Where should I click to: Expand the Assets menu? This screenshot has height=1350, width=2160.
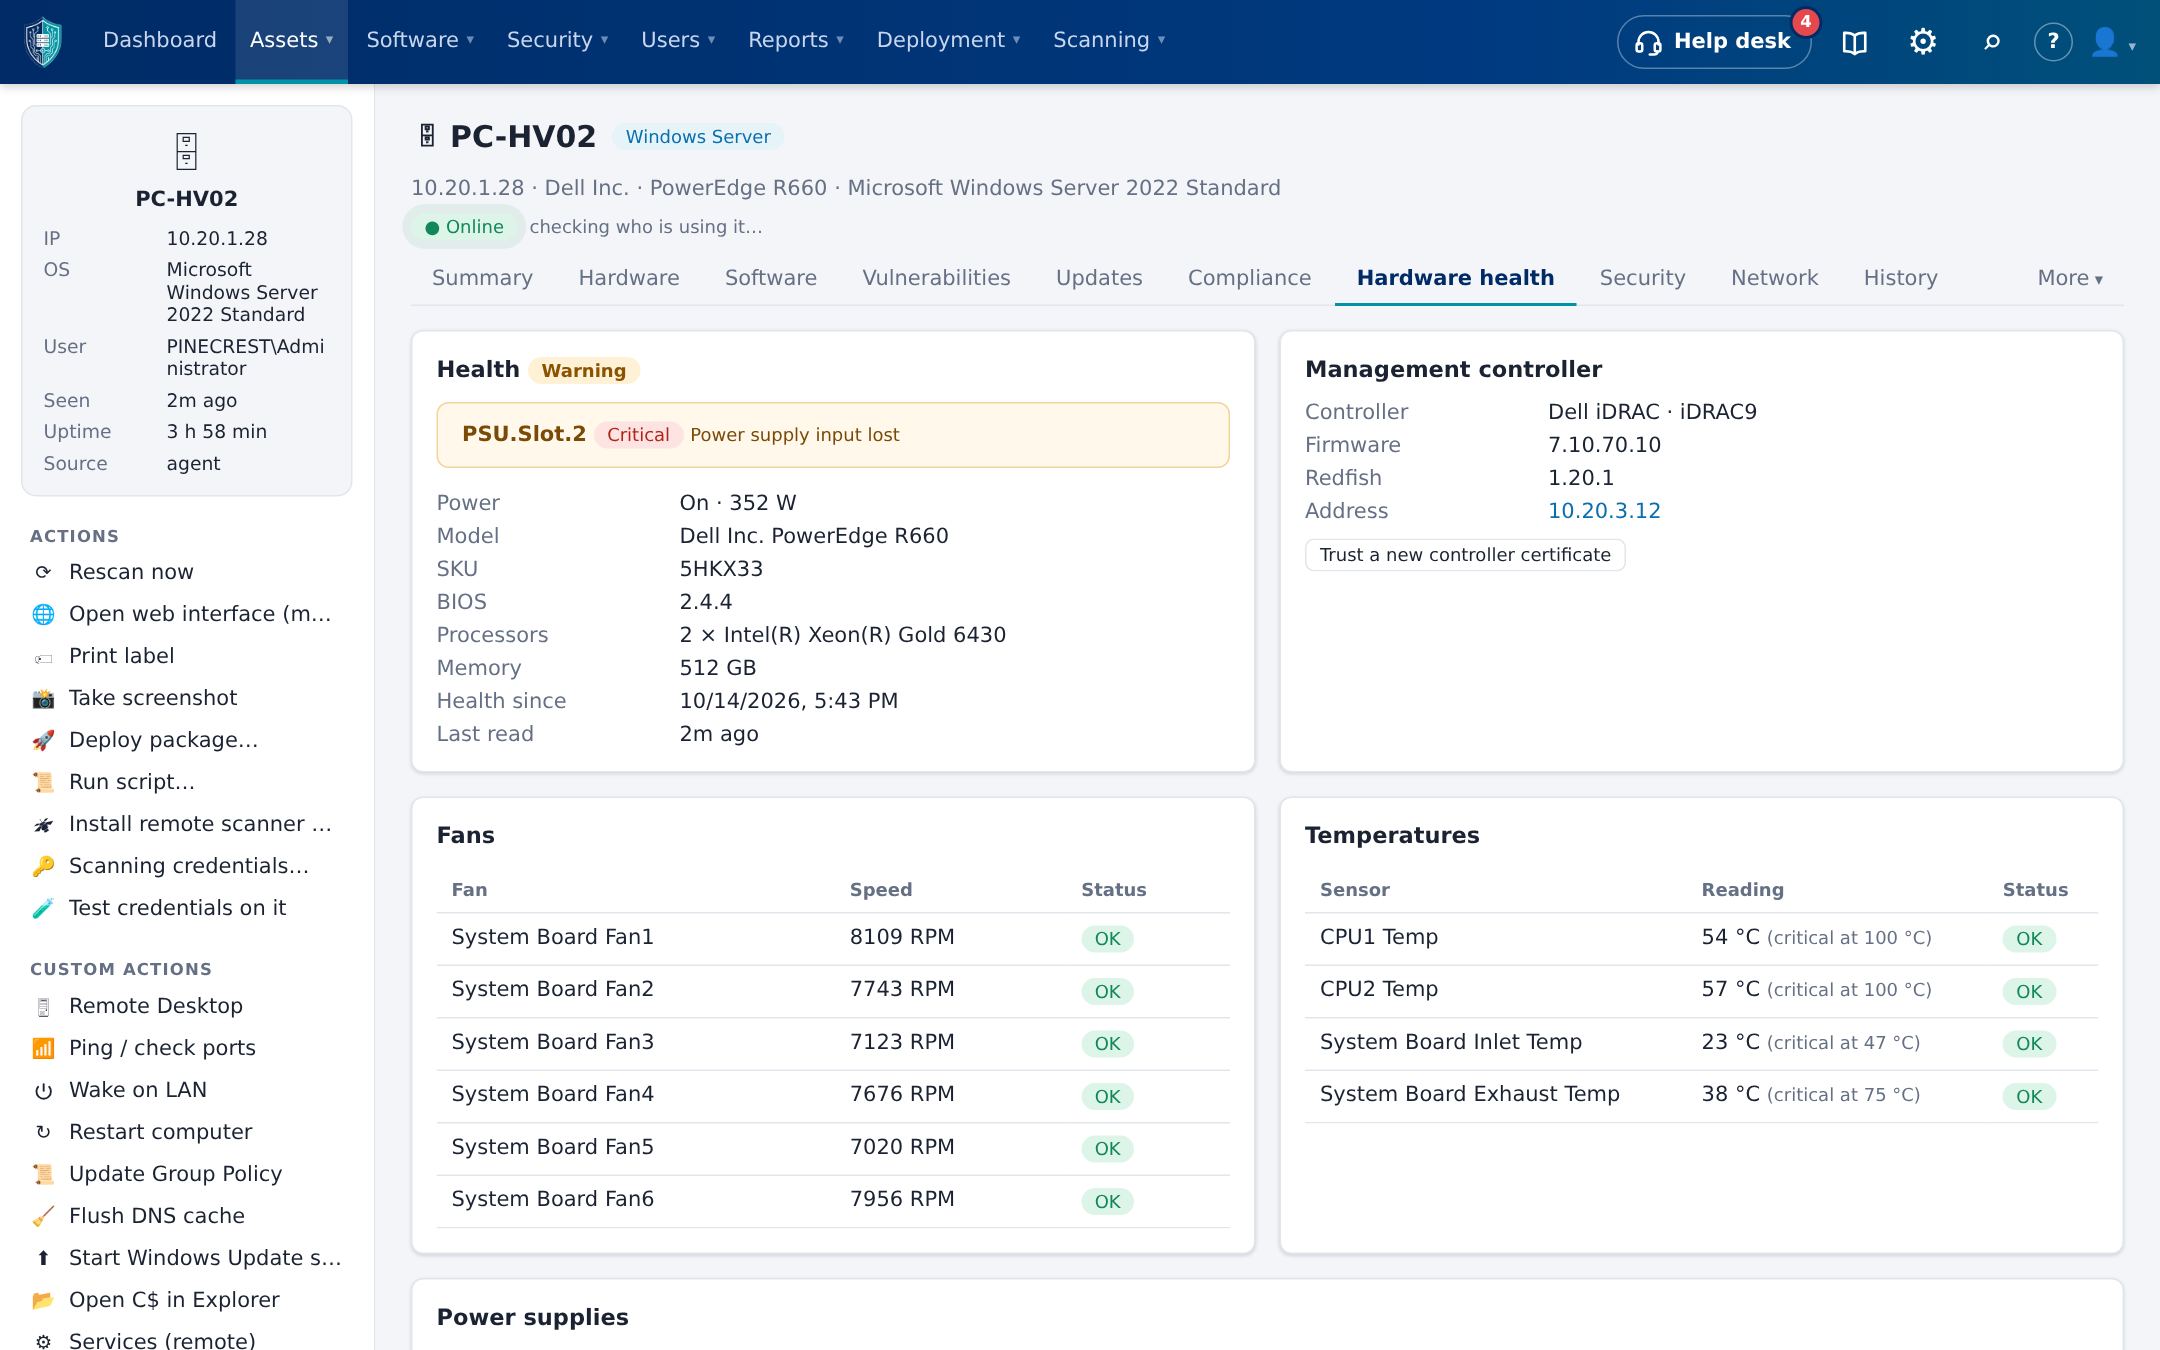(x=291, y=40)
